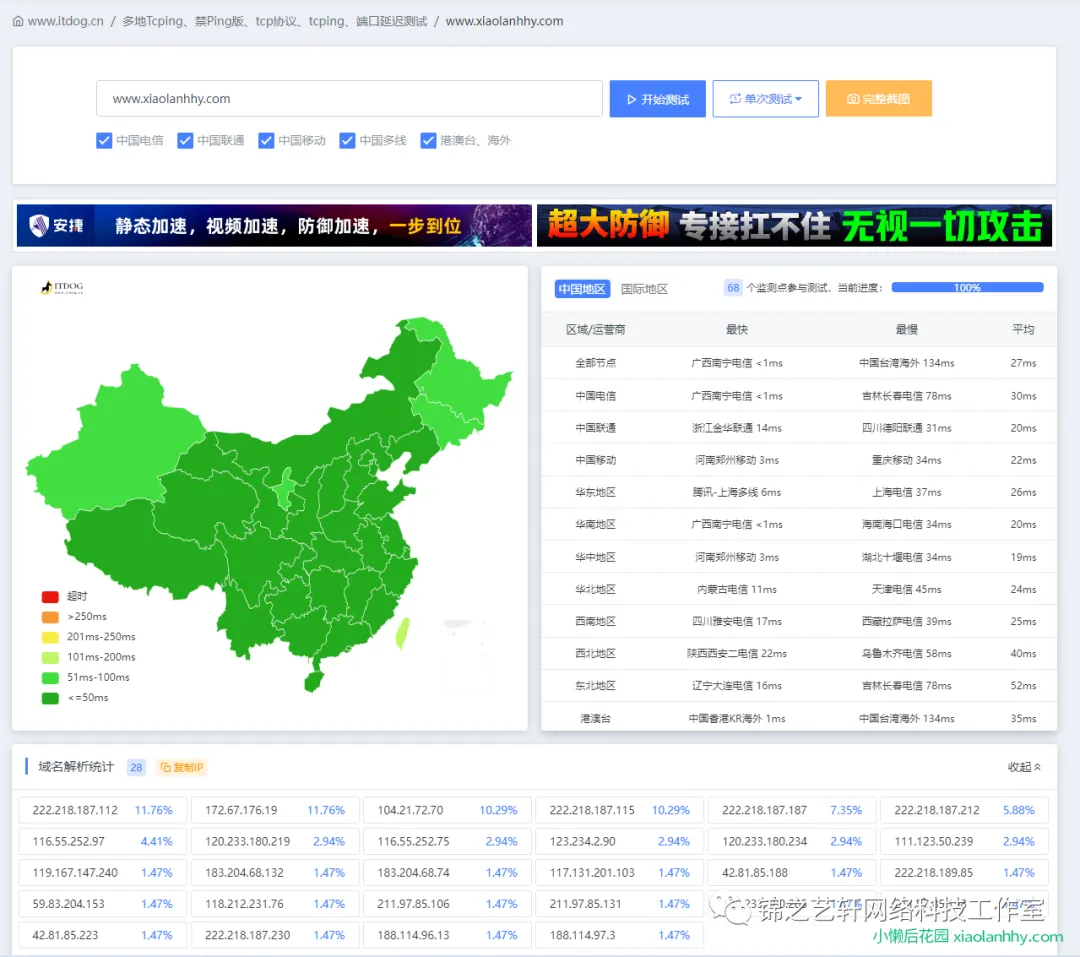Viewport: 1080px width, 957px height.
Task: Click 乌鲁木齐电信 58ms cell
Action: (906, 653)
